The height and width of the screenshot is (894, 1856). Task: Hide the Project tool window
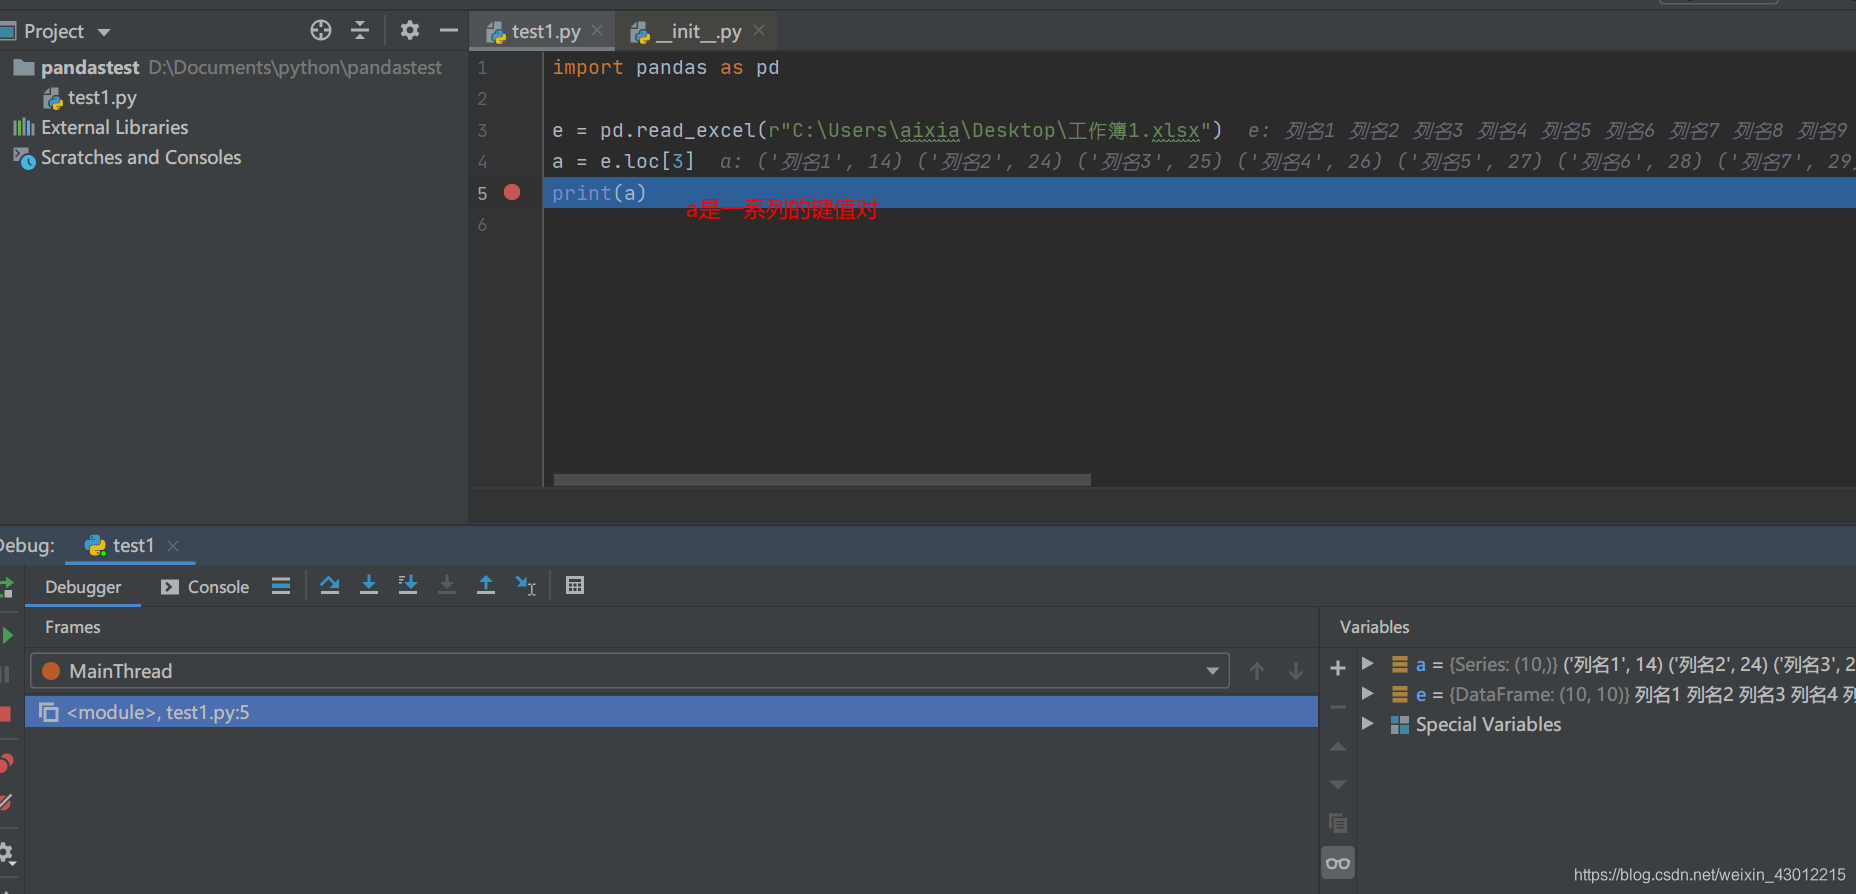449,31
